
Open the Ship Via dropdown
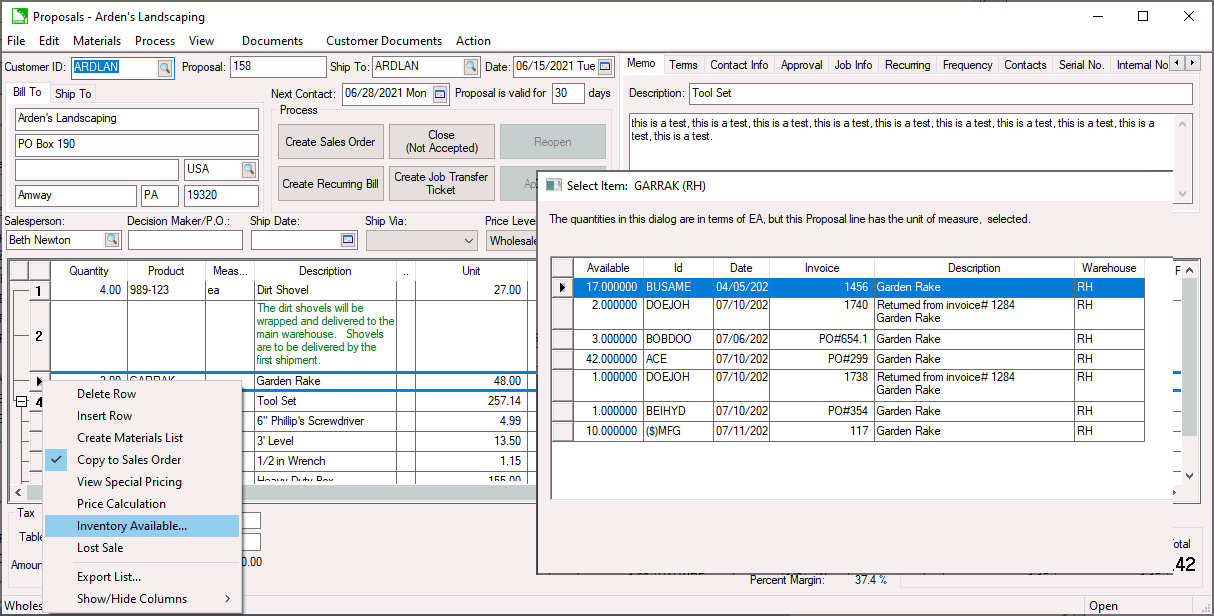(469, 241)
